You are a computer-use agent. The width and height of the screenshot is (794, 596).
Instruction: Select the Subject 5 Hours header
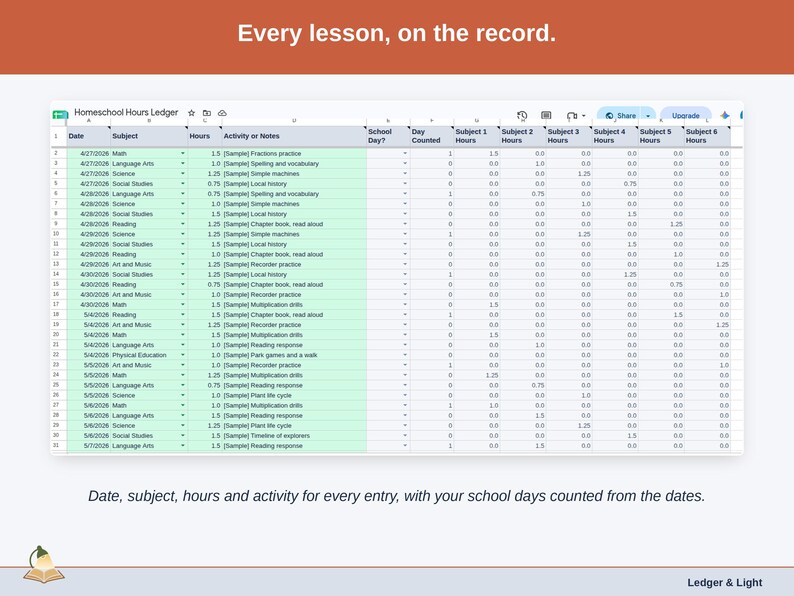click(x=661, y=136)
